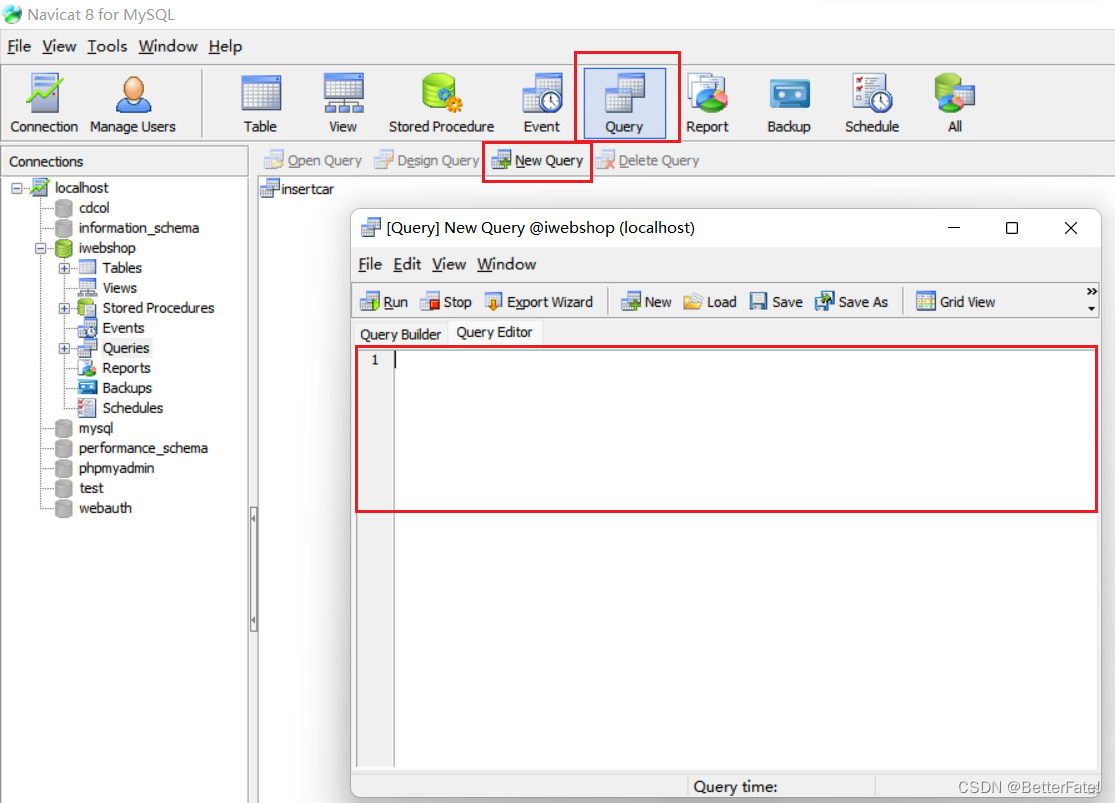
Task: Click Design Query in object toolbar
Action: click(x=427, y=161)
